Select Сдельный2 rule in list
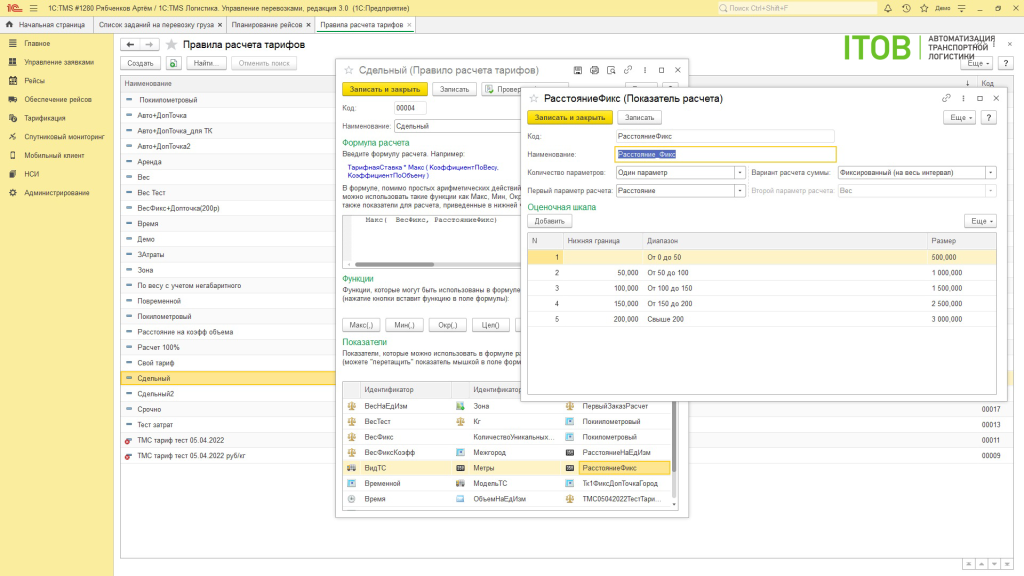The width and height of the screenshot is (1024, 576). click(155, 394)
